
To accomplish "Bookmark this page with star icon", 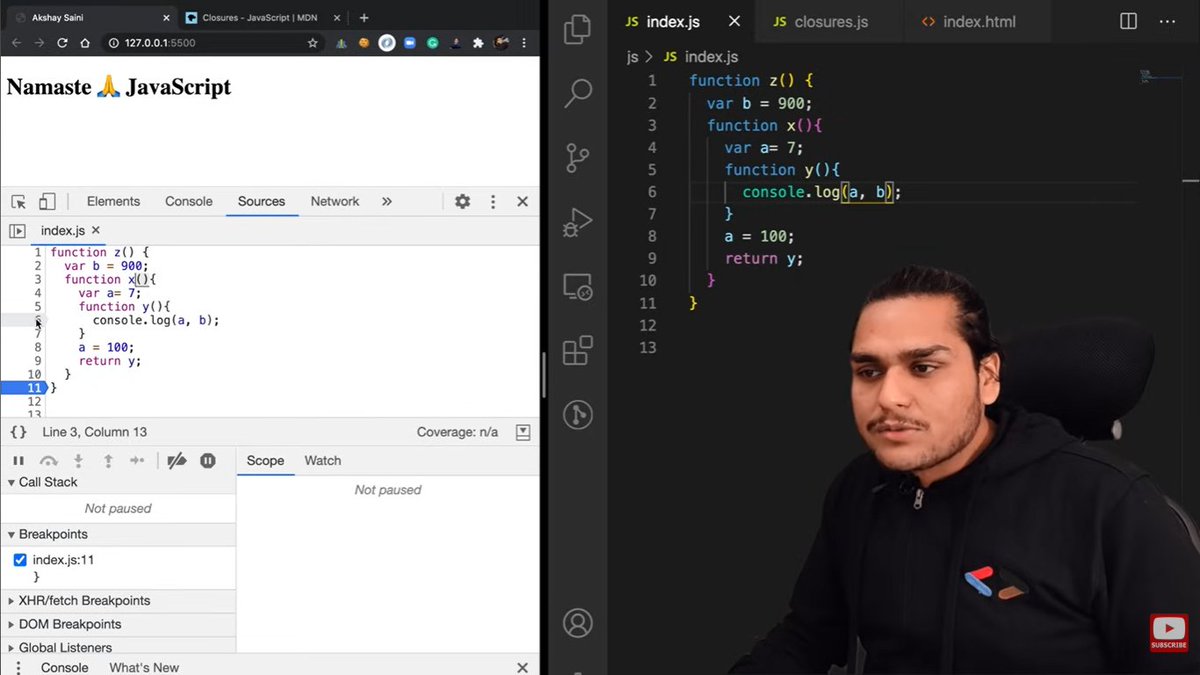I will pos(313,43).
